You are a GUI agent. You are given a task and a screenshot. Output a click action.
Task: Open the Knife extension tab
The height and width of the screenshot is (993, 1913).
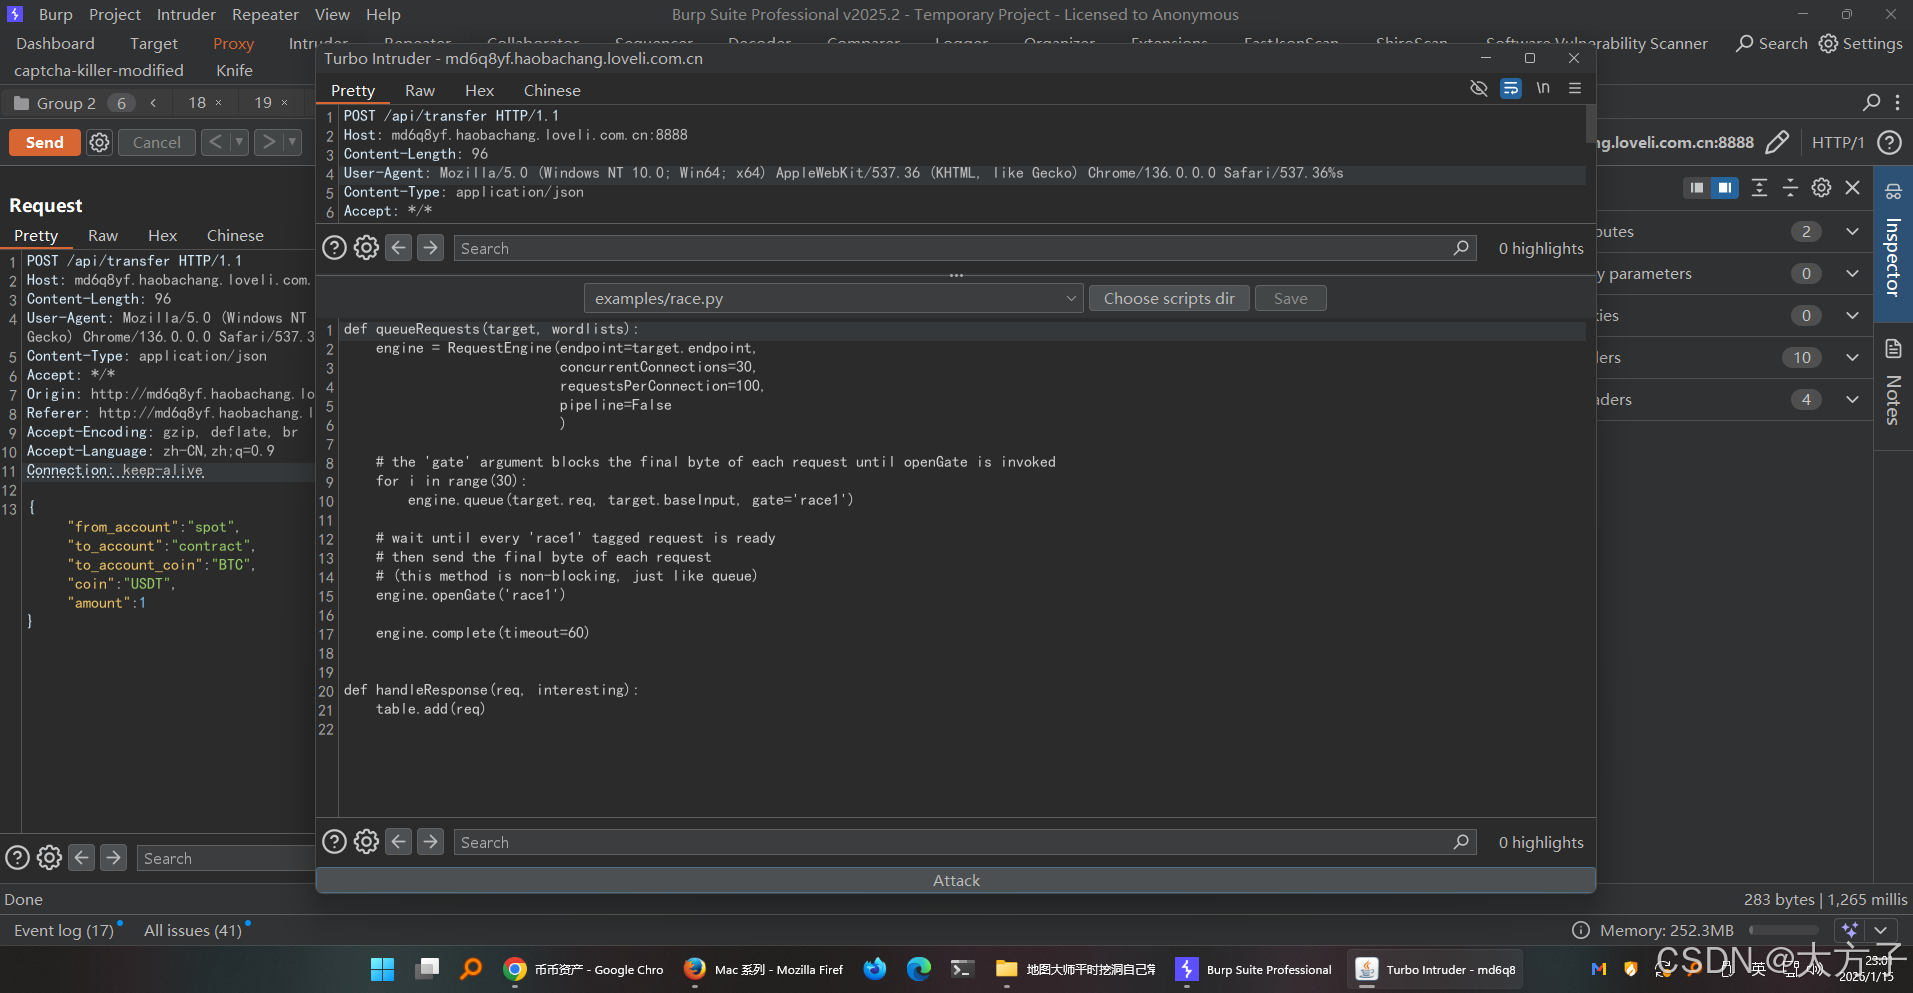point(235,70)
